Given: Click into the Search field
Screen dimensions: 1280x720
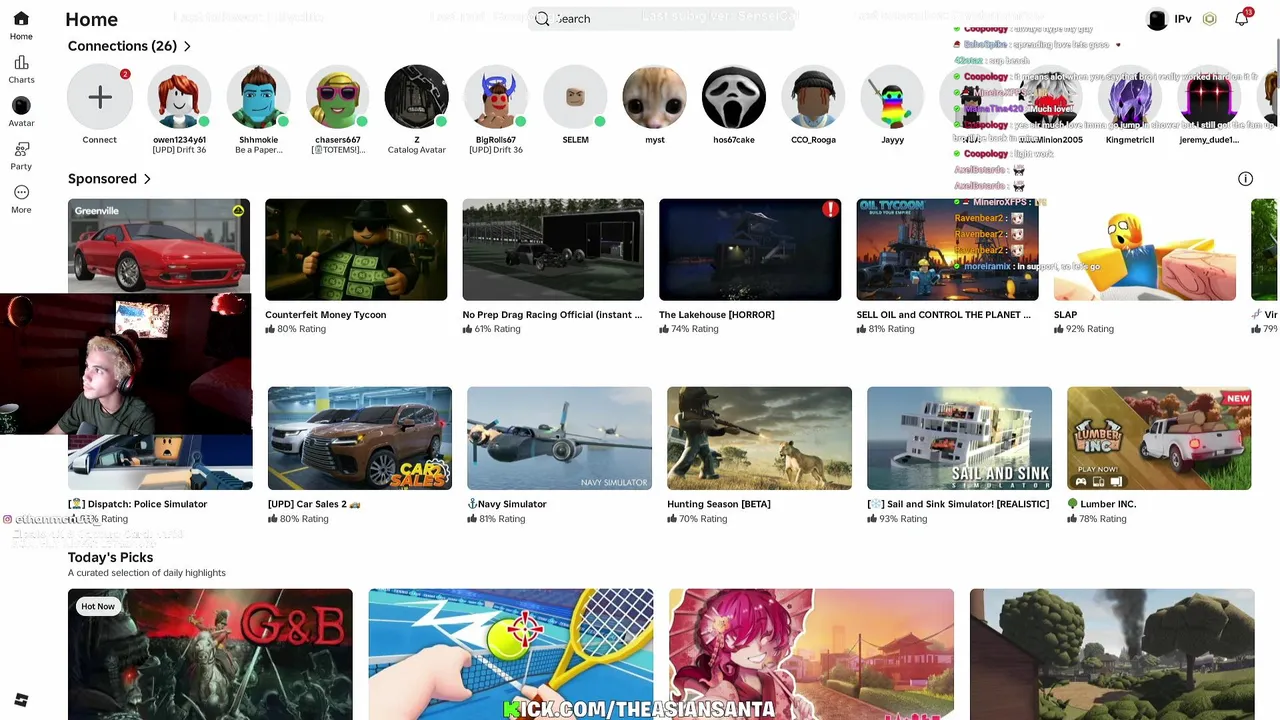Looking at the screenshot, I should (660, 19).
